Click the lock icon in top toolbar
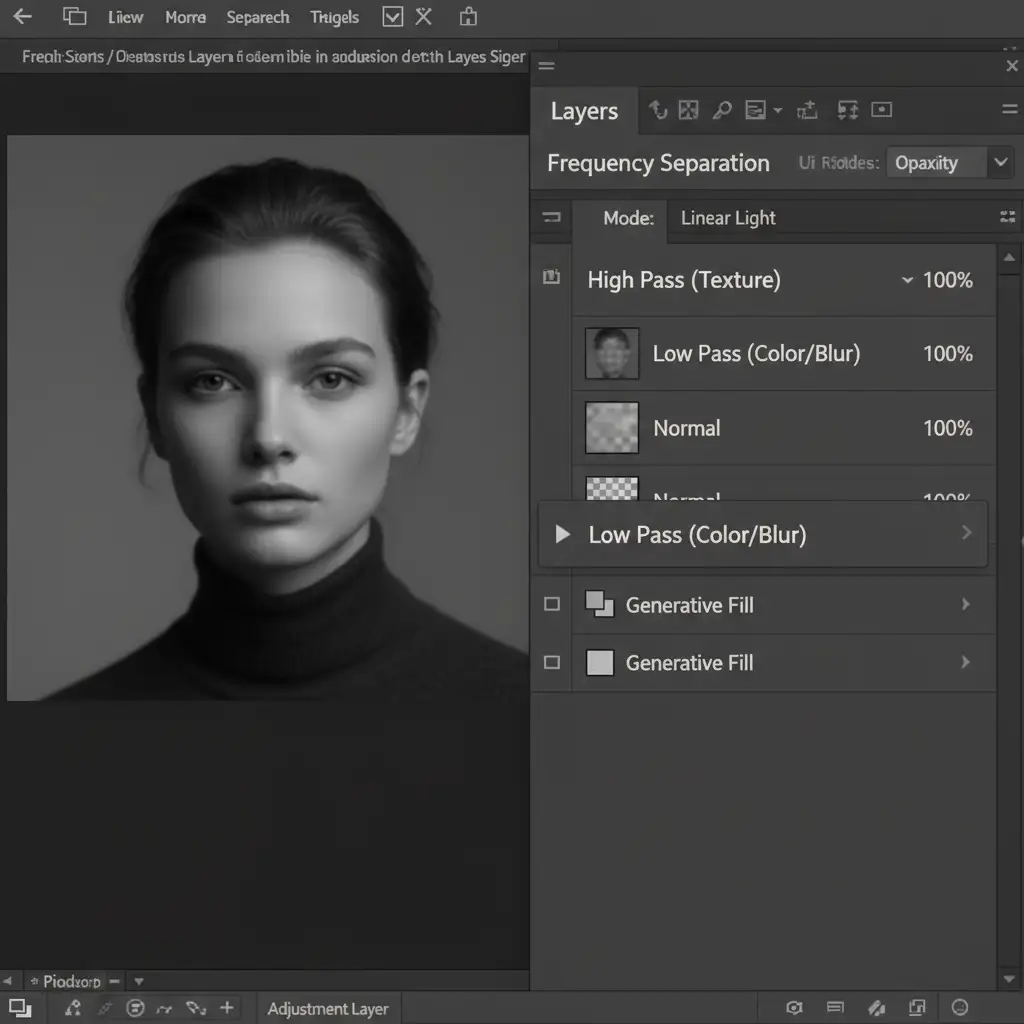The width and height of the screenshot is (1024, 1024). click(x=468, y=17)
